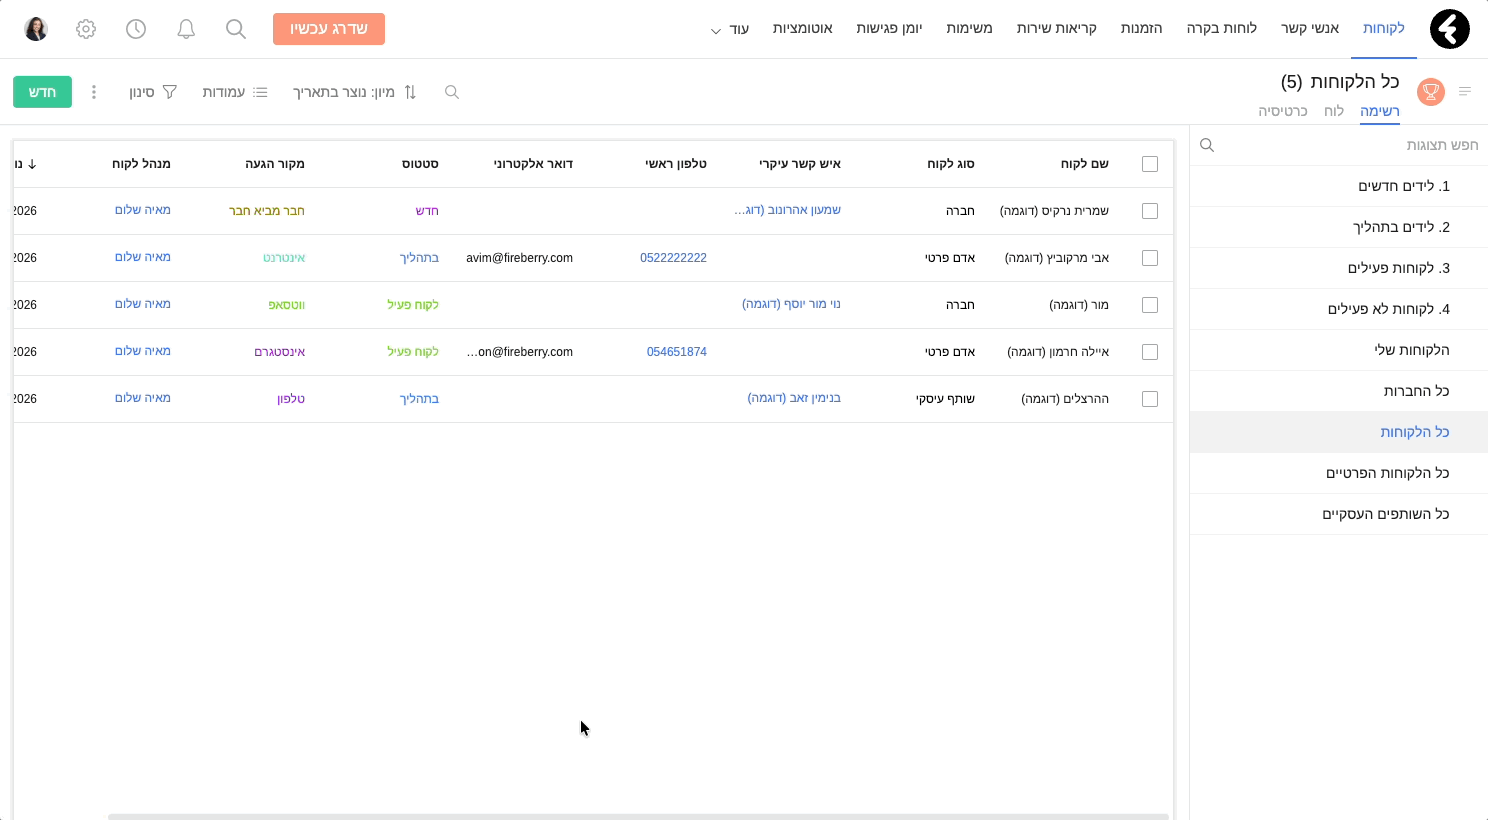Select view 2. לידים בתהליך

click(1339, 227)
